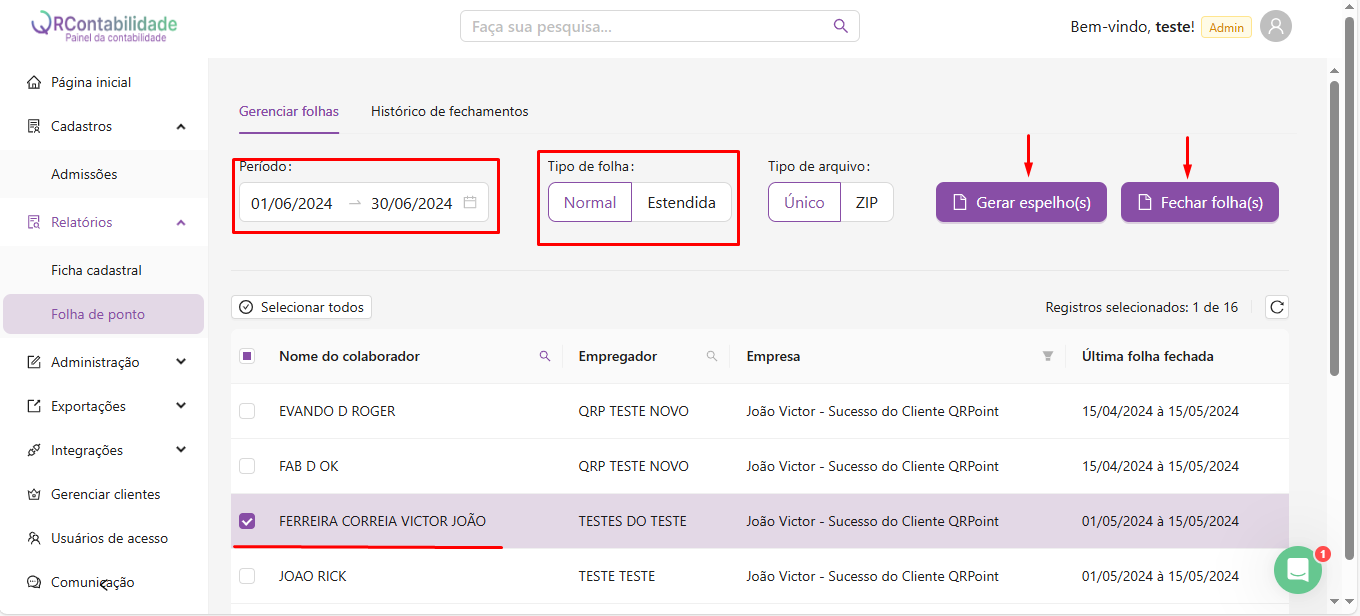1360x616 pixels.
Task: Open the chat support bubble icon
Action: pyautogui.click(x=1298, y=570)
